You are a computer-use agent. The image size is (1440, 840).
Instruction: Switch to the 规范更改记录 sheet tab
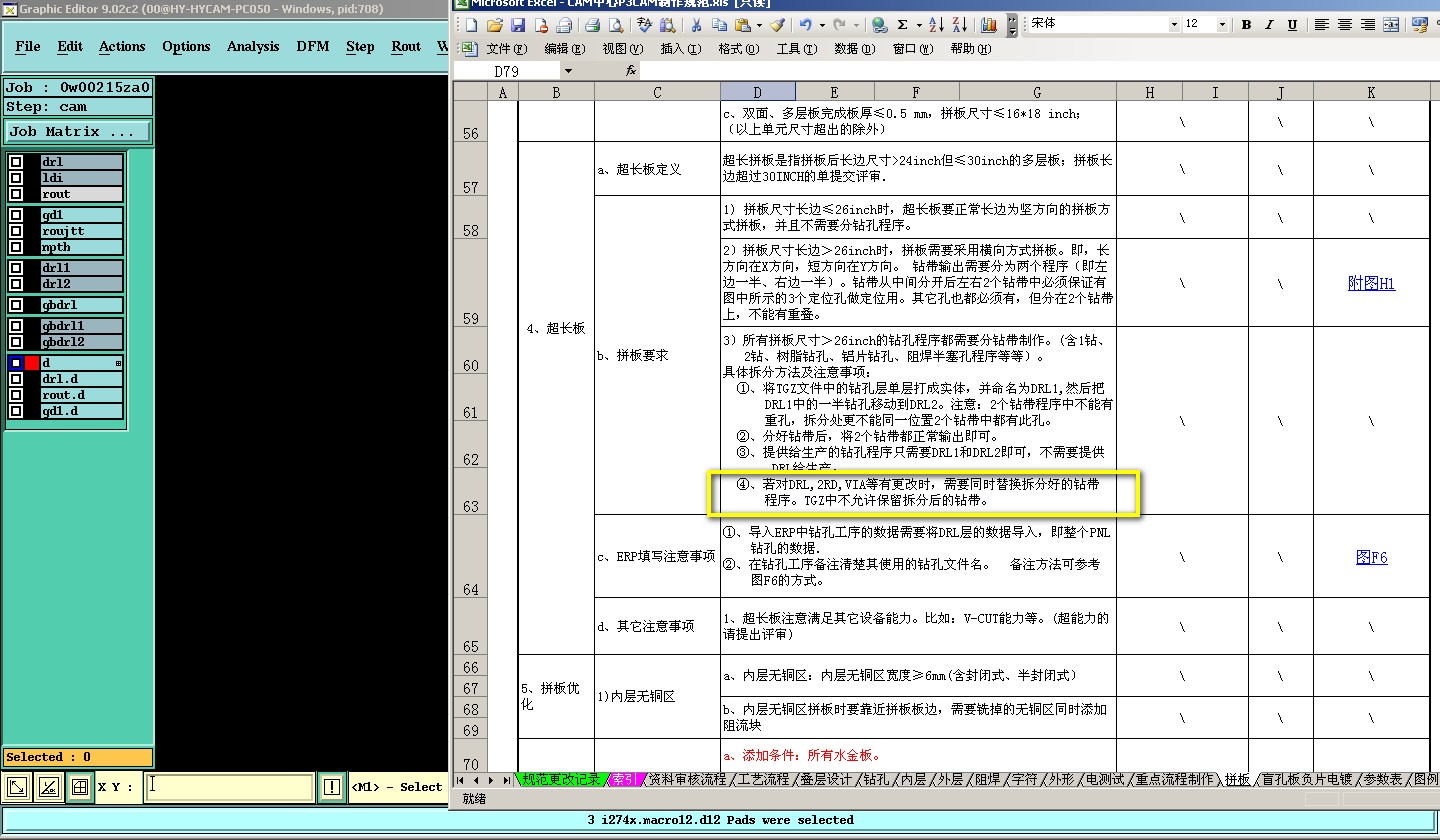(x=563, y=779)
